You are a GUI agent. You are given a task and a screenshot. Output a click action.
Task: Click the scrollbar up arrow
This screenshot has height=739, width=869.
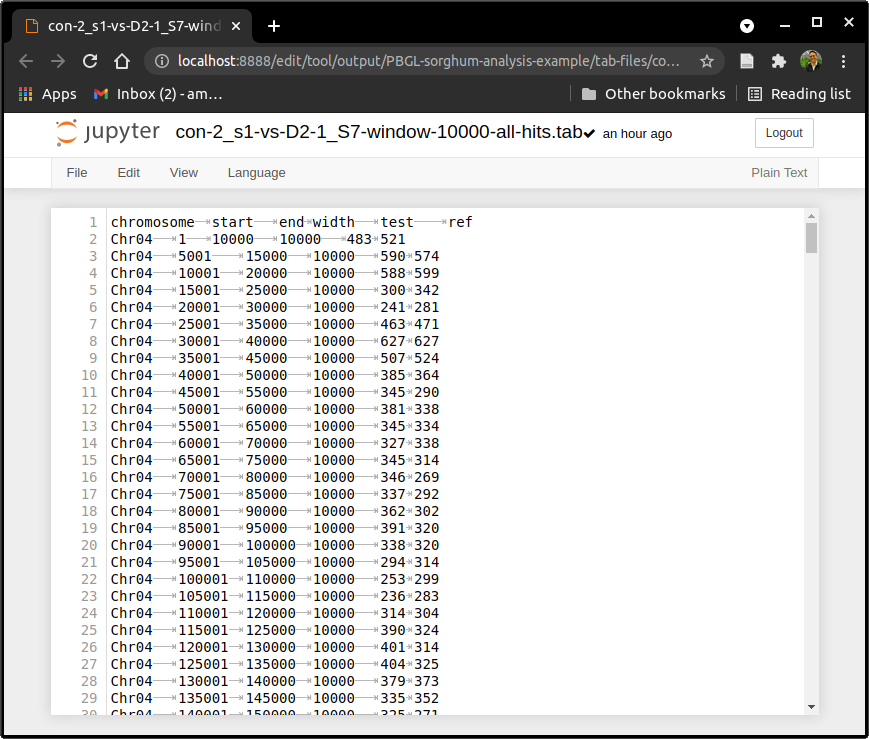coord(811,216)
